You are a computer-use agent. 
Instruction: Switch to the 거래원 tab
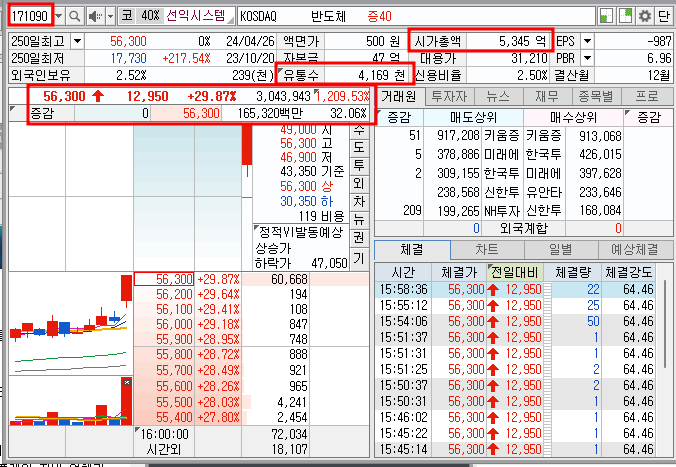(399, 97)
